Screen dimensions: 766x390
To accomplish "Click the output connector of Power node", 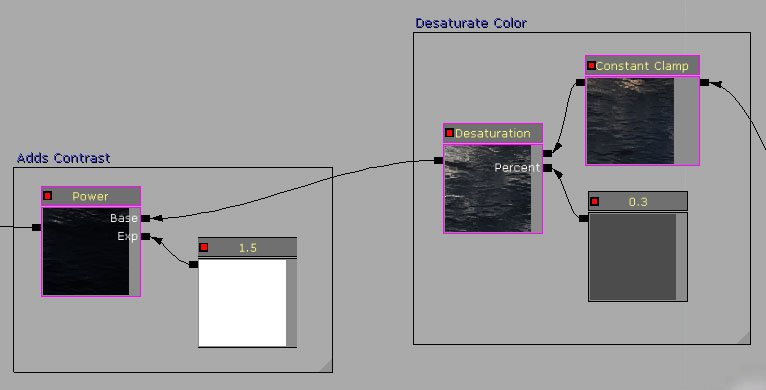I will click(37, 227).
